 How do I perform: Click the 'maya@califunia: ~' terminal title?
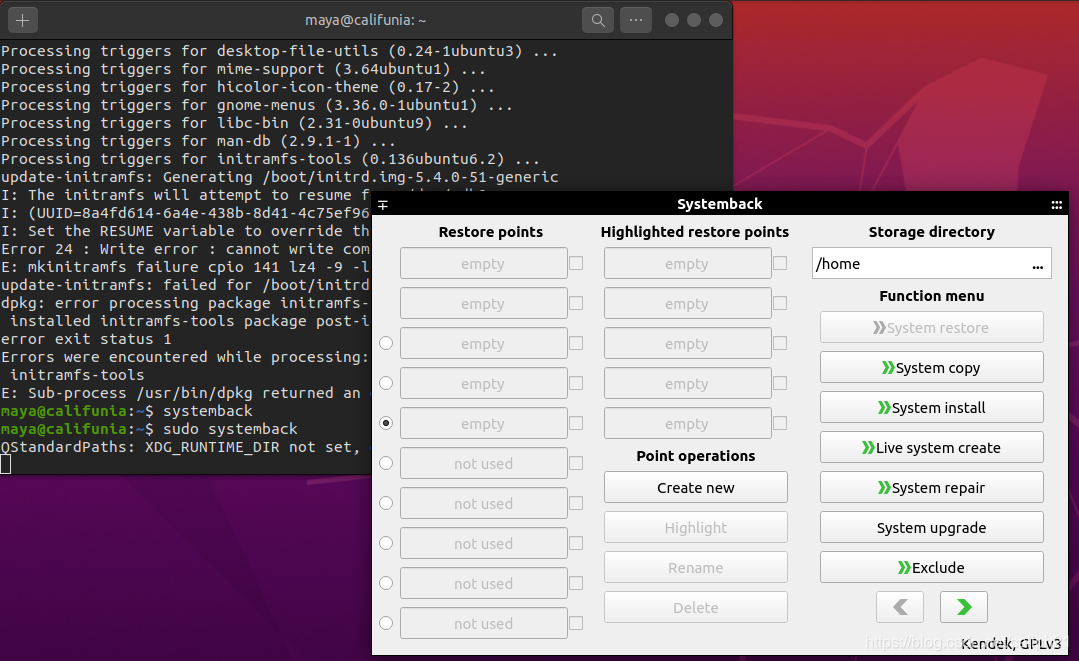pyautogui.click(x=365, y=21)
